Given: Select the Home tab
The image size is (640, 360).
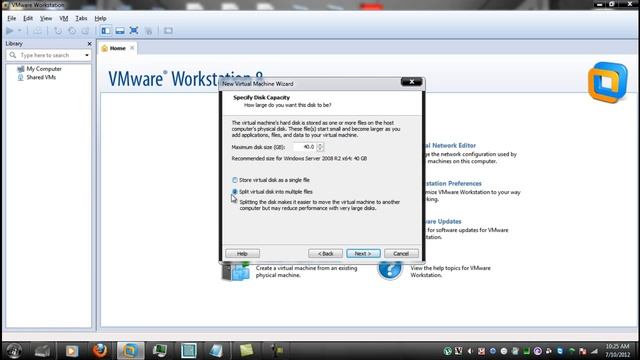Looking at the screenshot, I should (x=118, y=48).
